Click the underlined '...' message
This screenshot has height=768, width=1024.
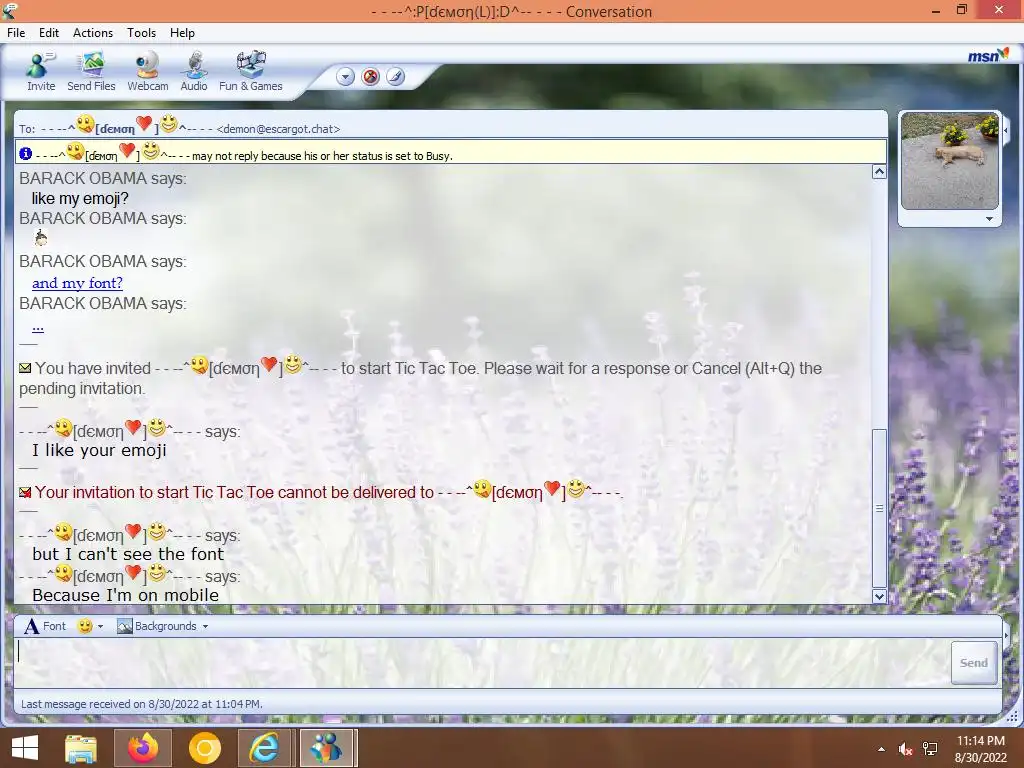[x=38, y=326]
